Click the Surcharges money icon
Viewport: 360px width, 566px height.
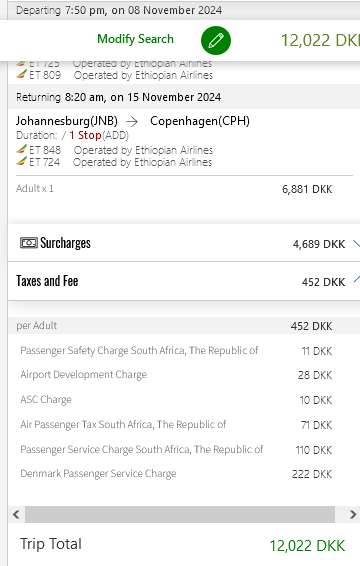(29, 243)
